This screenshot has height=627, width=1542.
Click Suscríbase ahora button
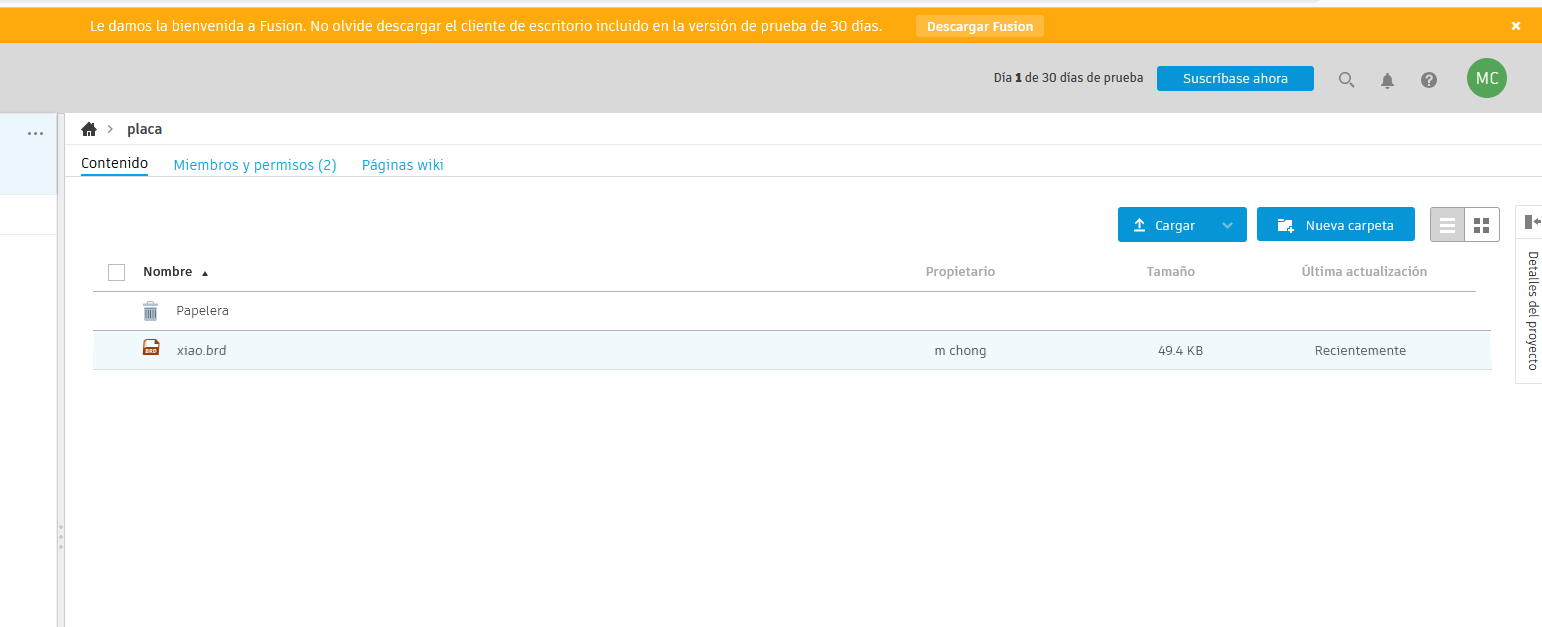tap(1235, 78)
